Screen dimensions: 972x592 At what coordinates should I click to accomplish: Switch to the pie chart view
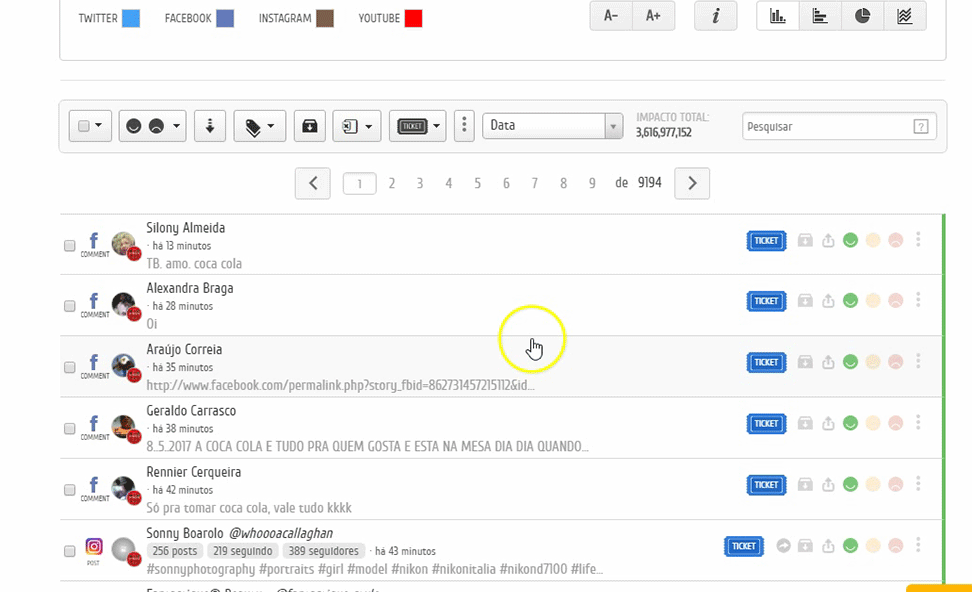coord(862,16)
